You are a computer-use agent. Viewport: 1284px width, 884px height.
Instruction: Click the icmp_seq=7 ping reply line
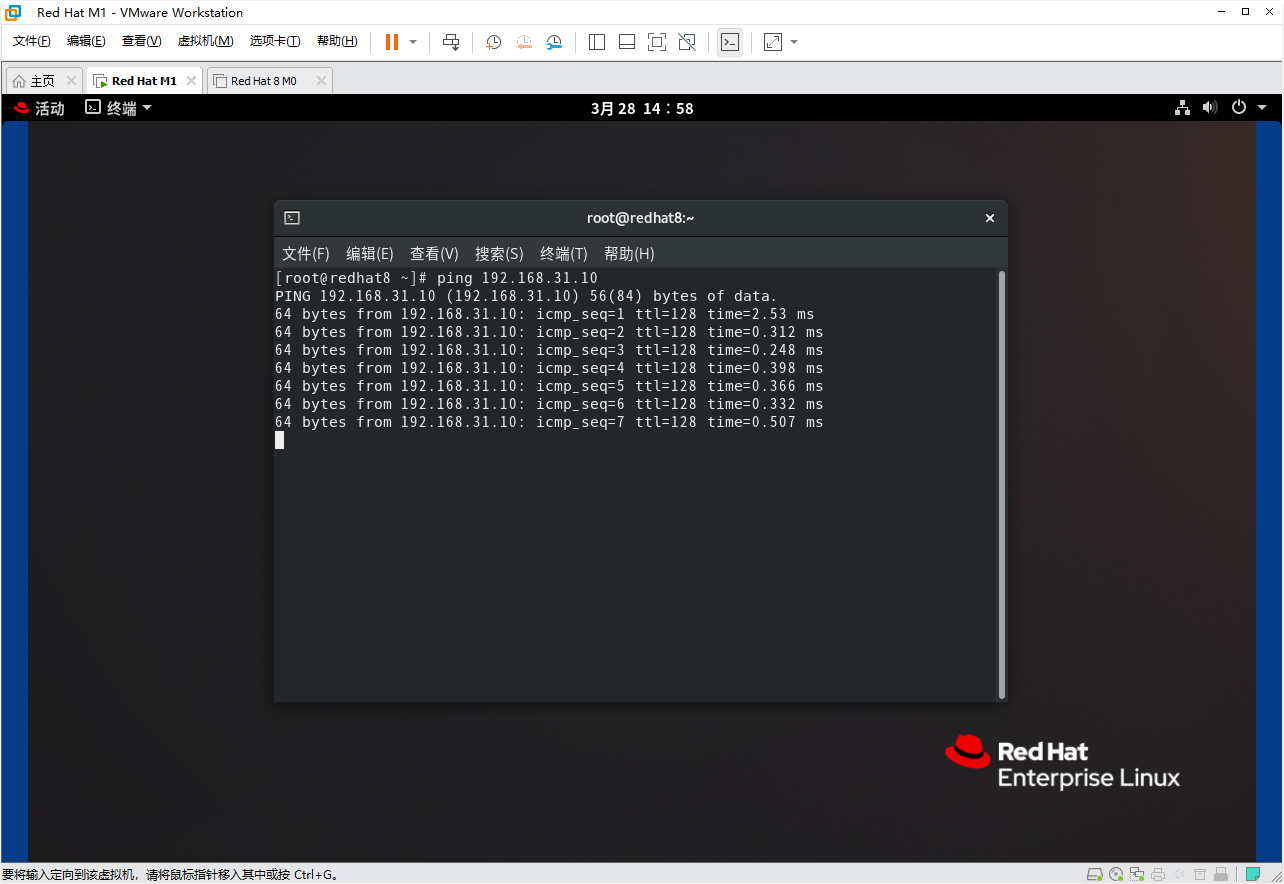click(x=549, y=422)
